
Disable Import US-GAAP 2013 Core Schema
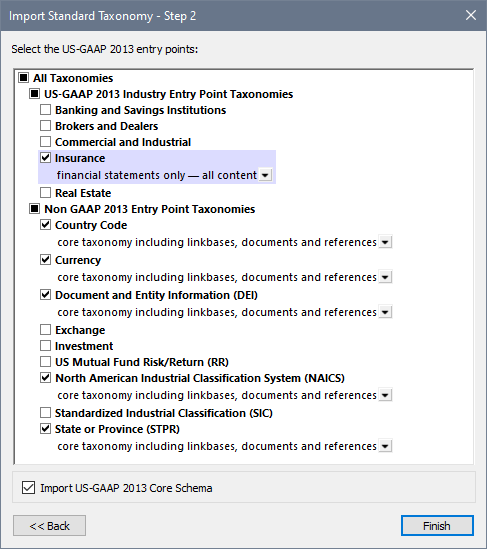[x=28, y=488]
